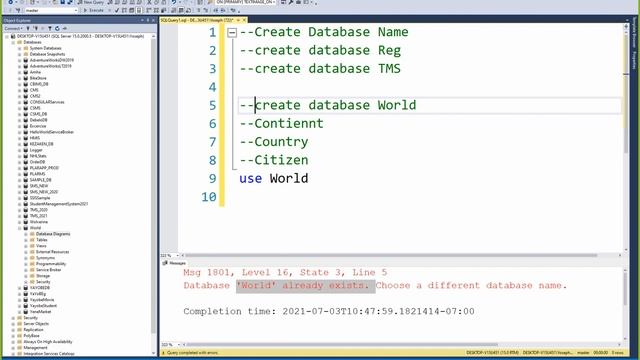Select the BikeStore database
Viewport: 640px width, 360px height.
tap(38, 78)
